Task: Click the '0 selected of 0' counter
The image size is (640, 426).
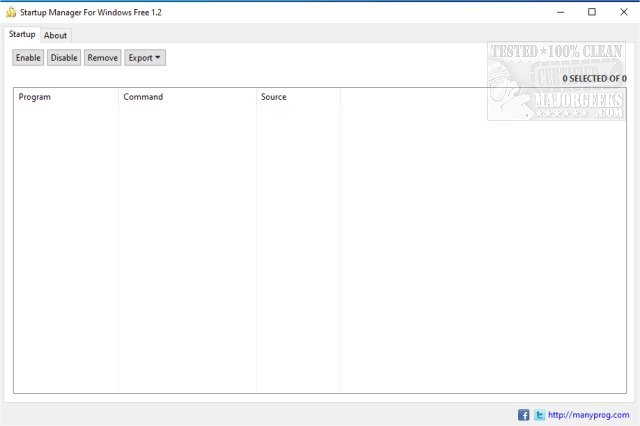Action: 594,78
